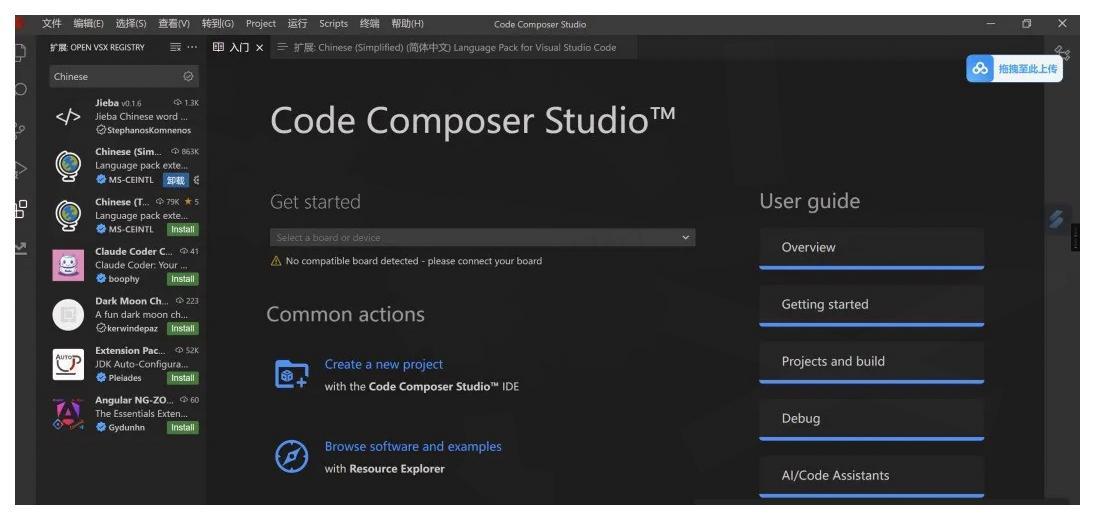Viewport: 1095px width, 520px height.
Task: Open the Project menu
Action: tap(260, 24)
